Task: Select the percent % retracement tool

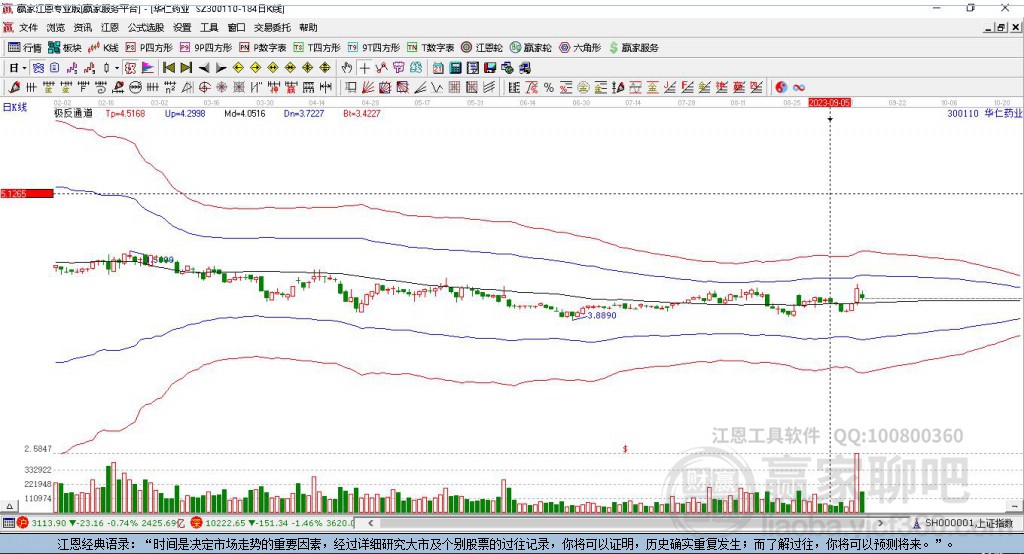Action: [x=549, y=88]
